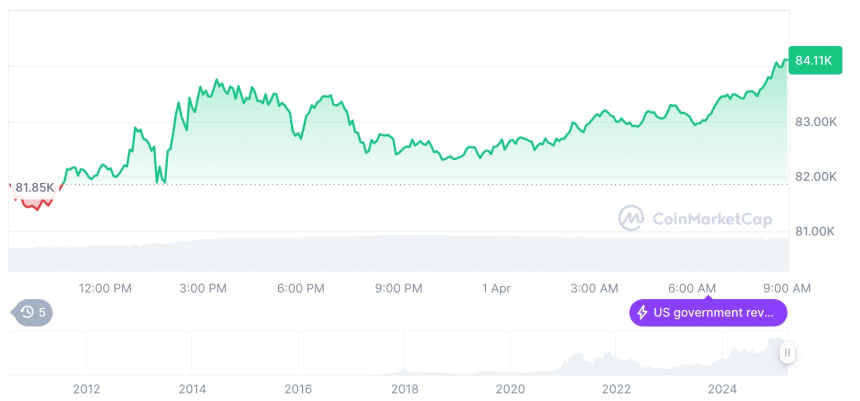Click the 81.85K opening price label

(x=34, y=187)
